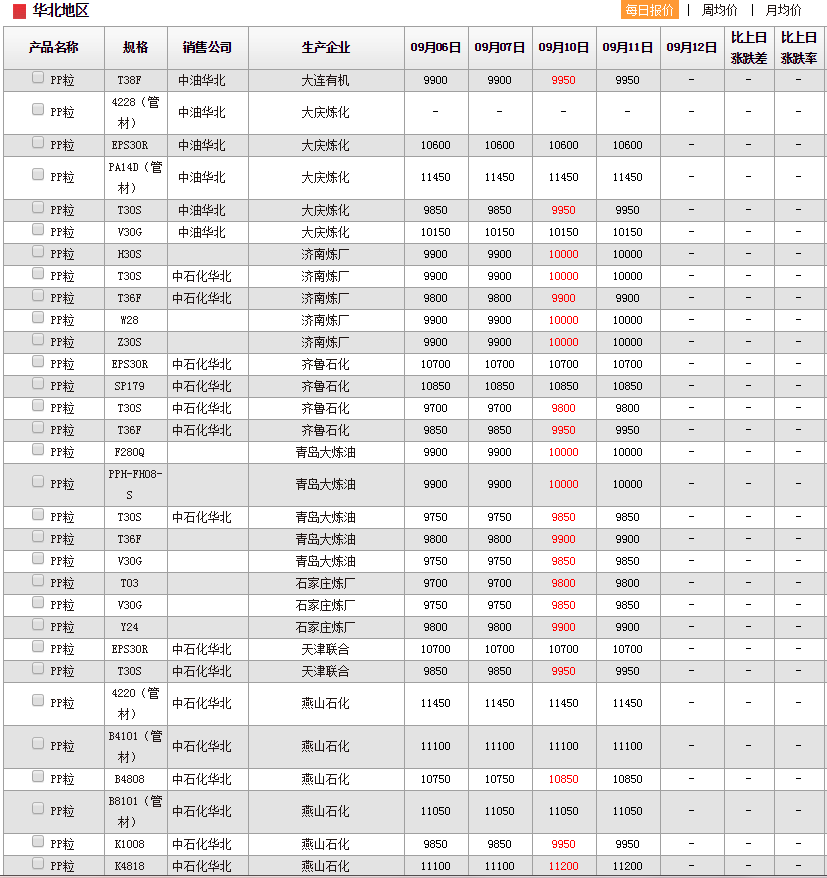Select checkbox for H30S 济南炼厂 row
The image size is (827, 878).
[x=38, y=251]
